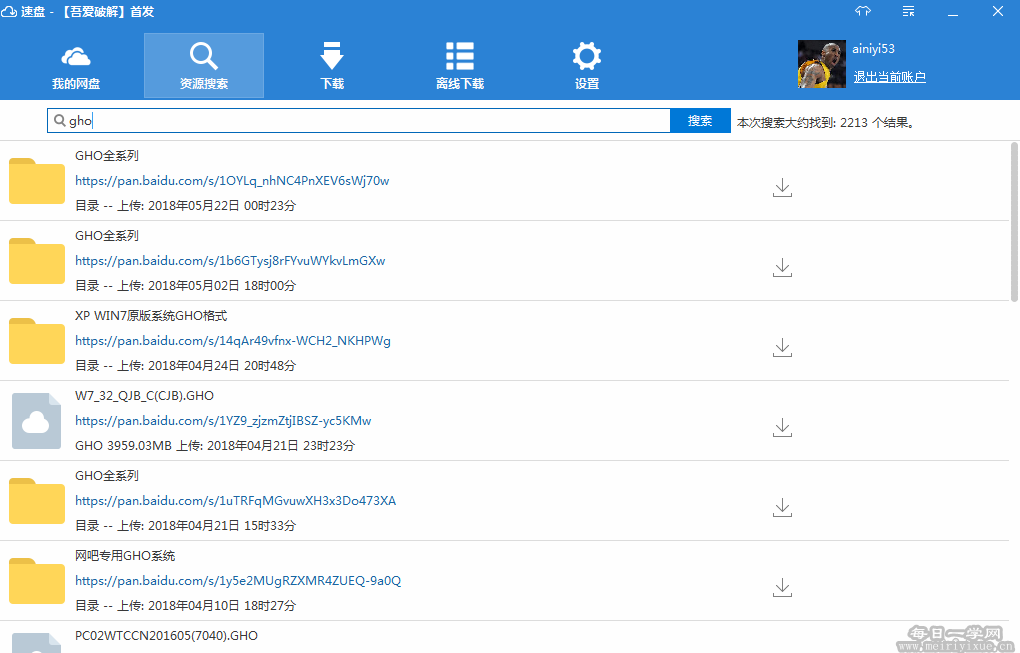Screen dimensions: 1020x653
Task: Download the 网吧专用GHO系统 result
Action: (x=782, y=587)
